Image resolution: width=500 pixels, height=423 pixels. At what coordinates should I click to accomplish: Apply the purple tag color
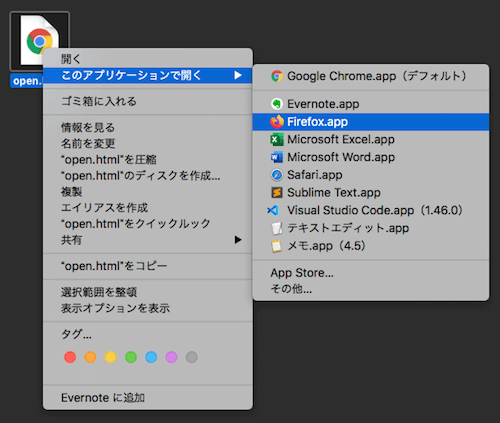click(171, 357)
